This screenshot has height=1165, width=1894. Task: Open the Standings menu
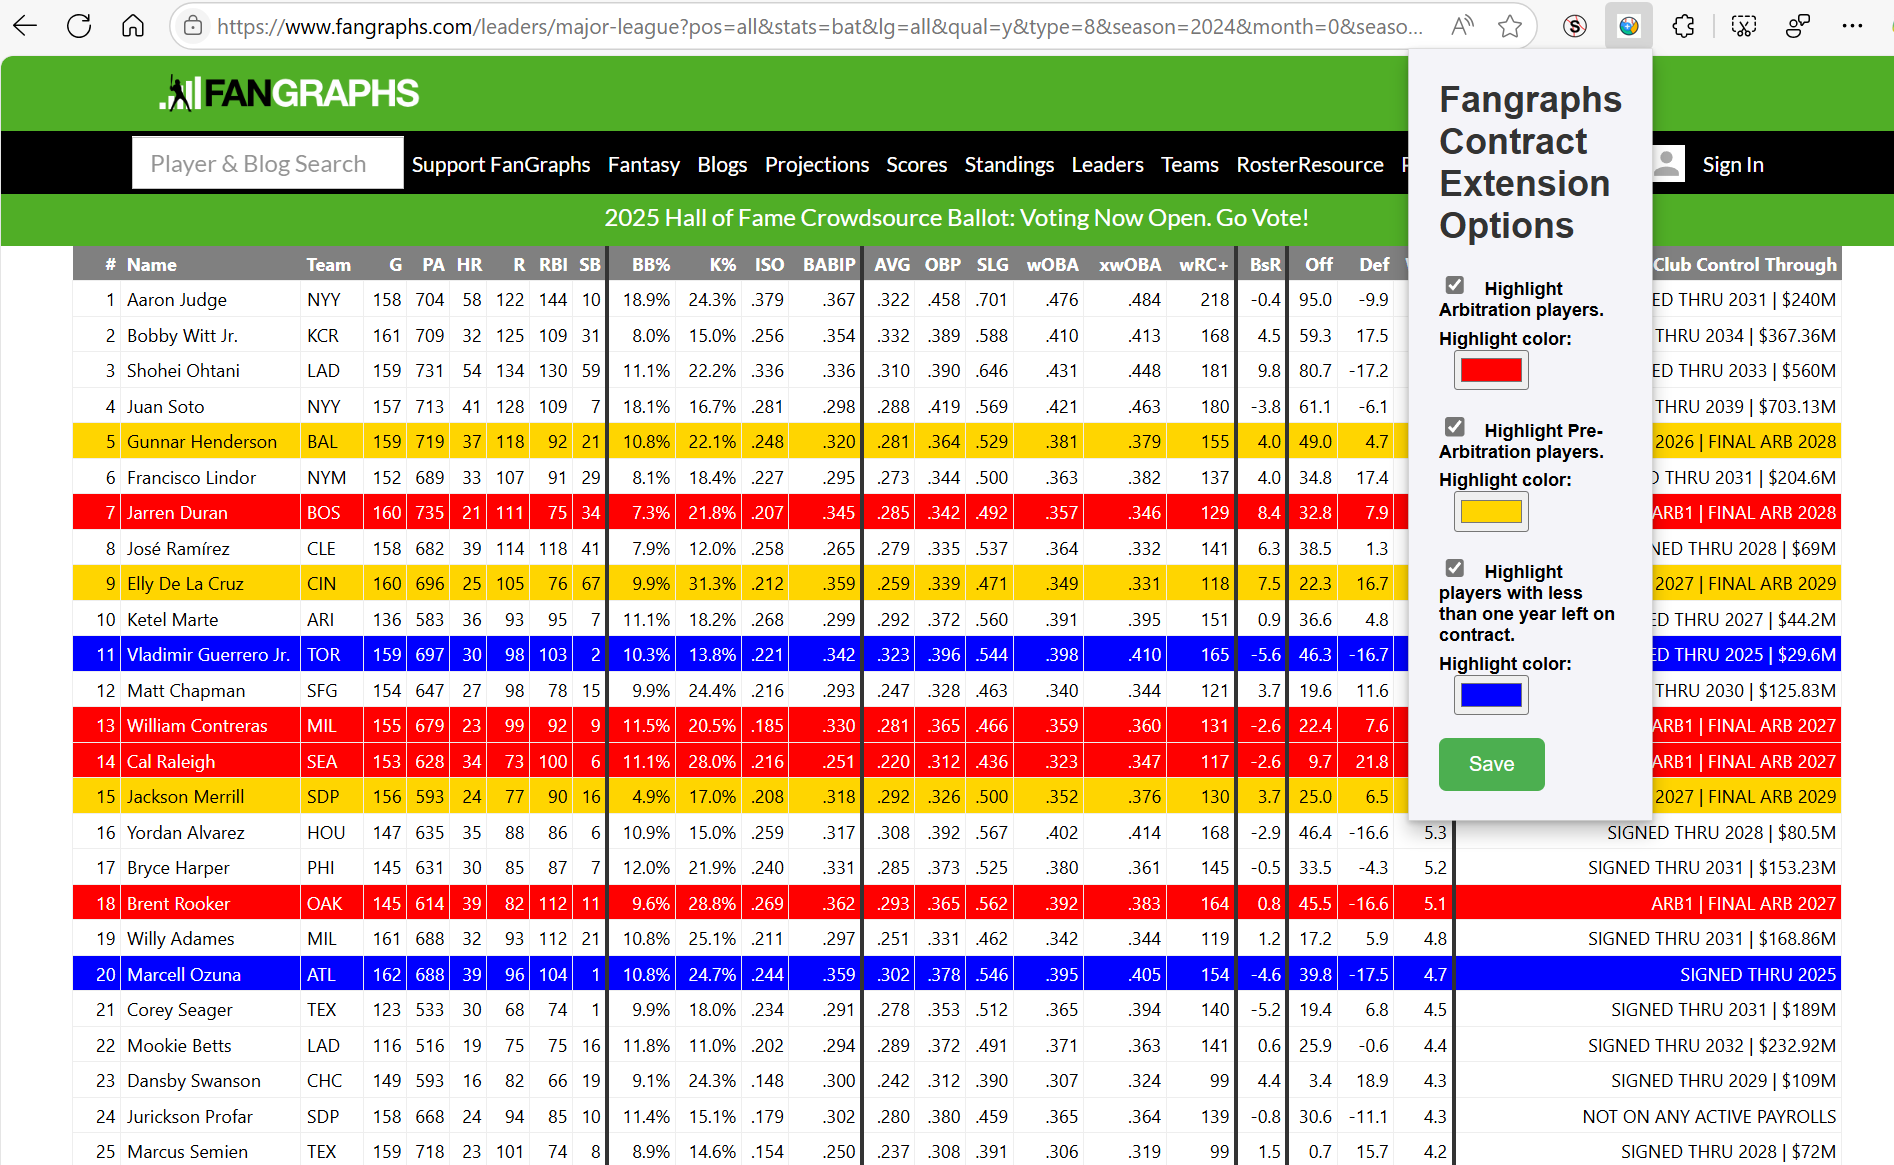pyautogui.click(x=1009, y=164)
